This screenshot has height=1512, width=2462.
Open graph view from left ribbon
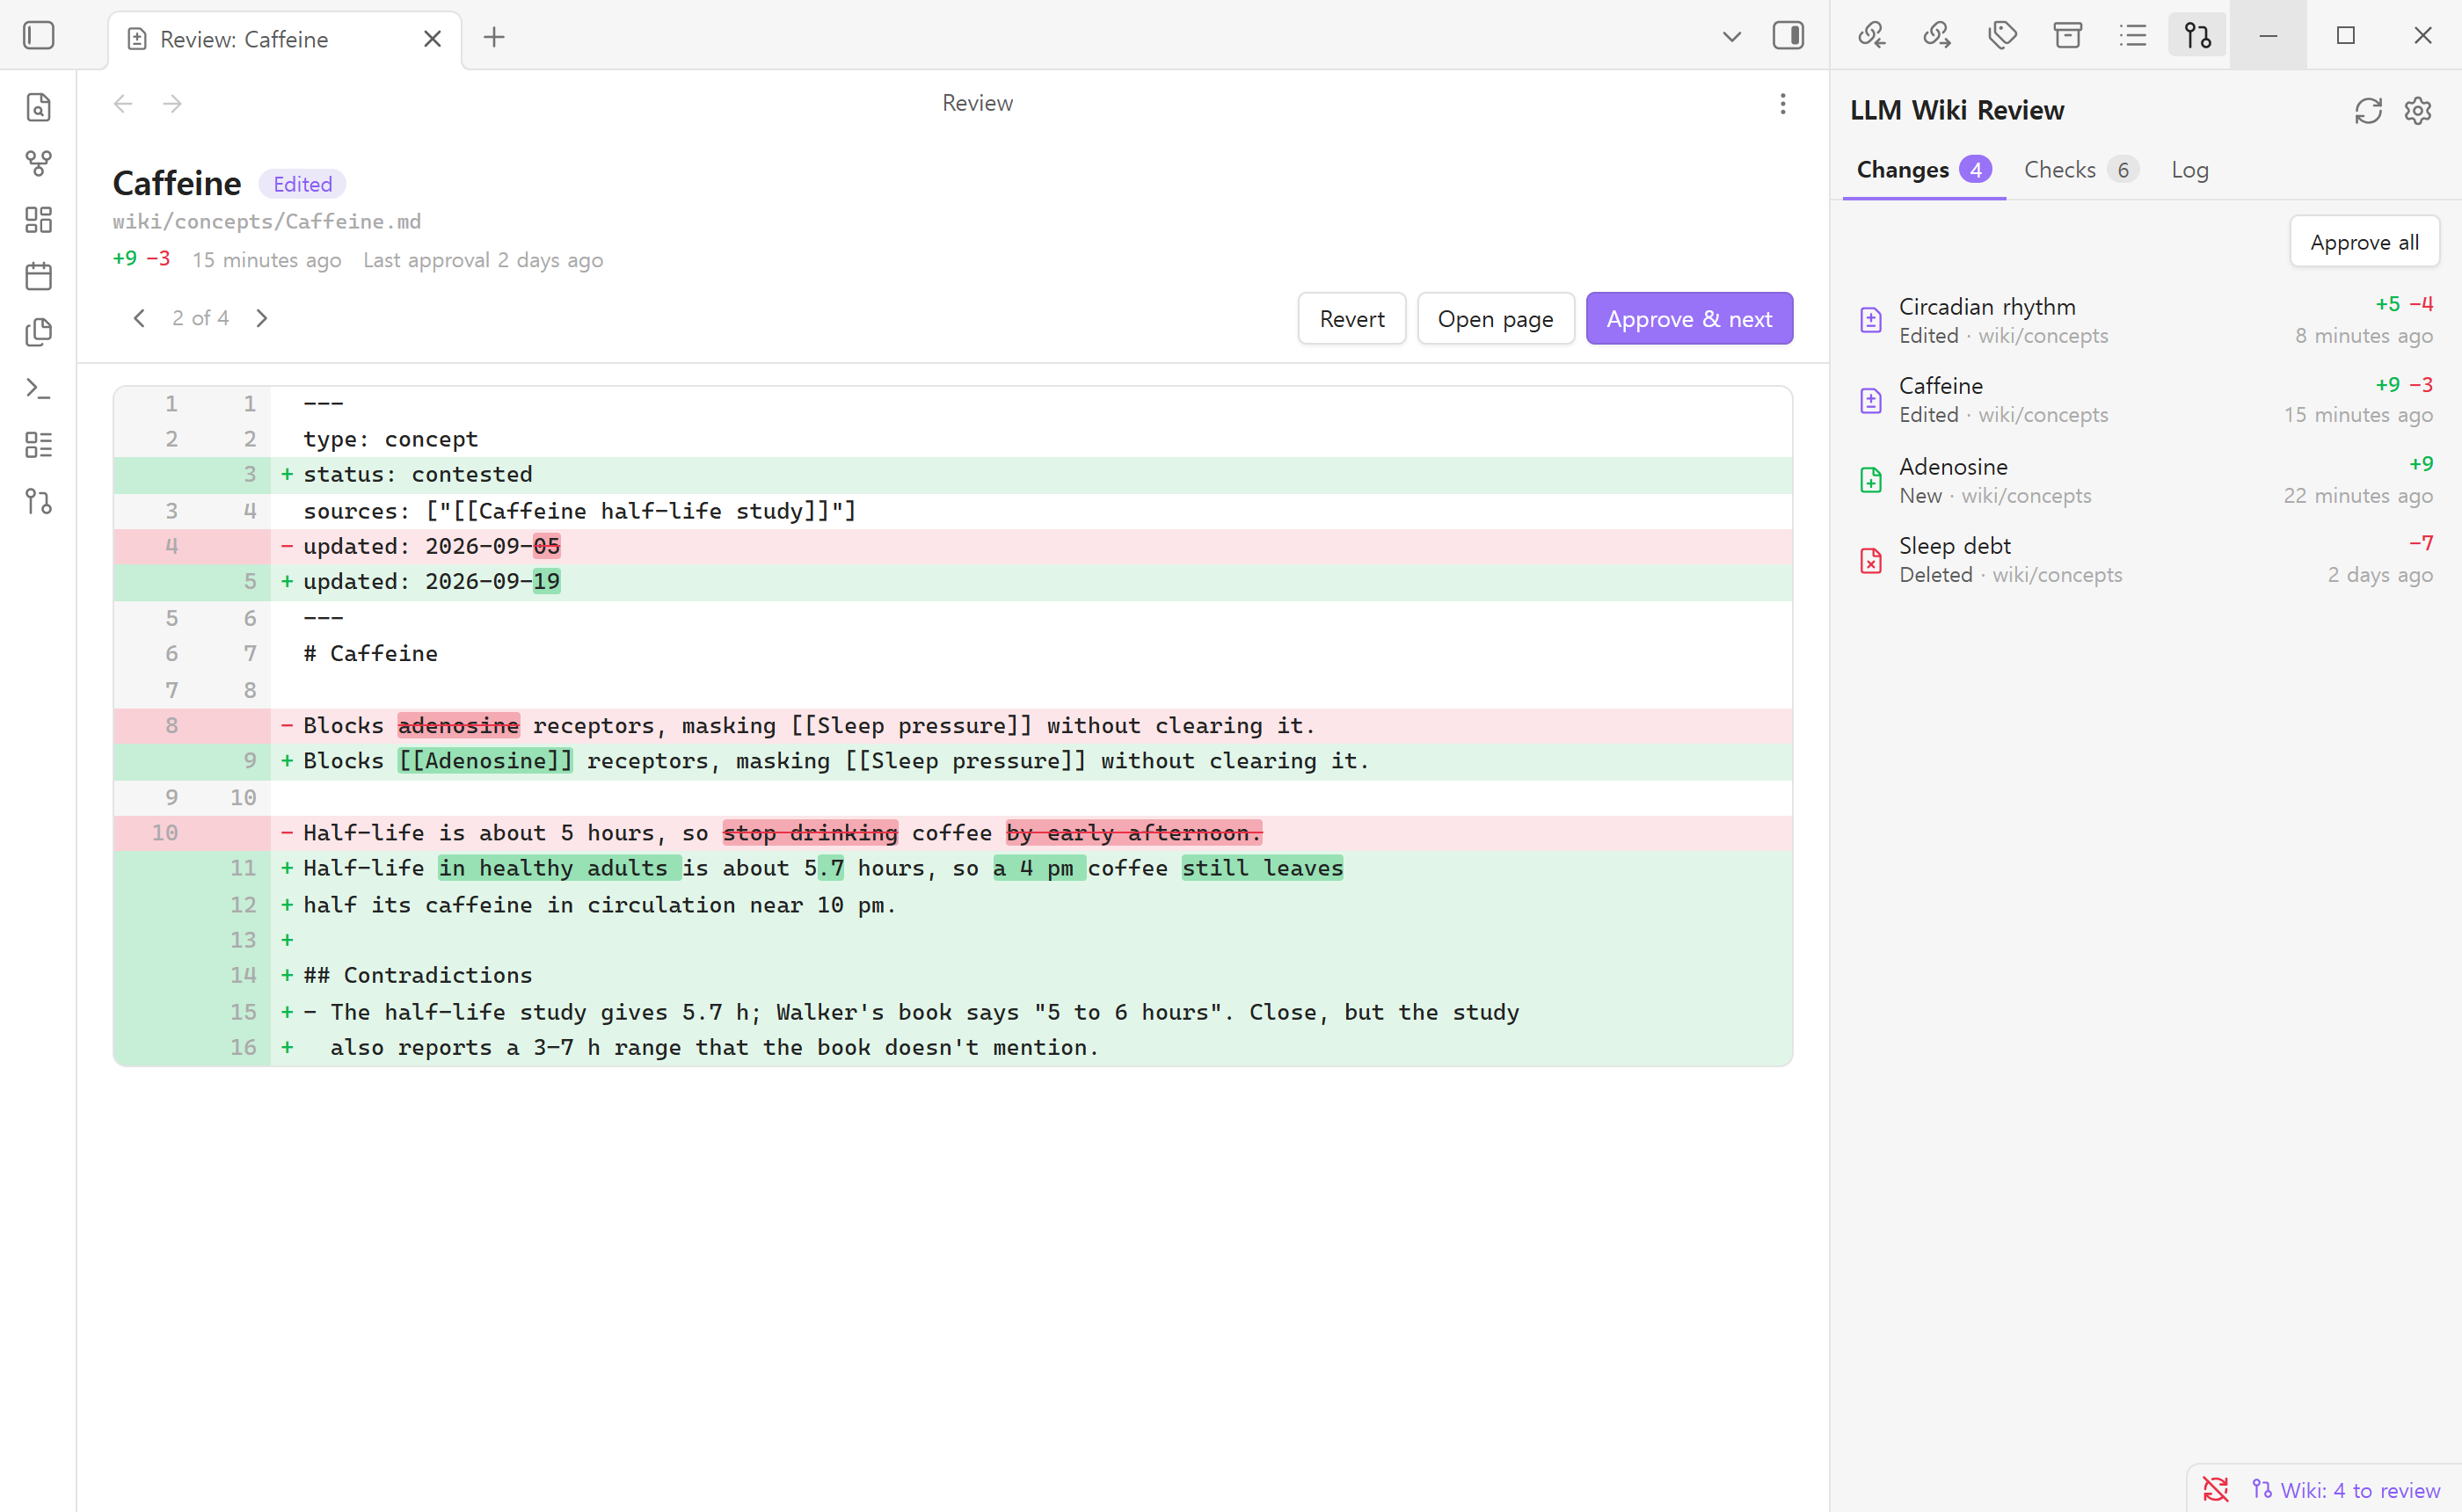click(x=38, y=163)
